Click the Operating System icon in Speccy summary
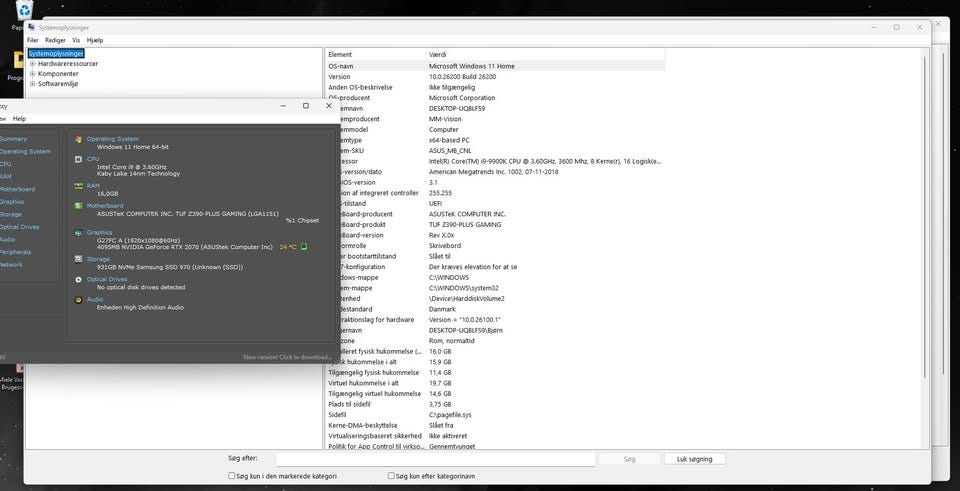 [x=78, y=139]
